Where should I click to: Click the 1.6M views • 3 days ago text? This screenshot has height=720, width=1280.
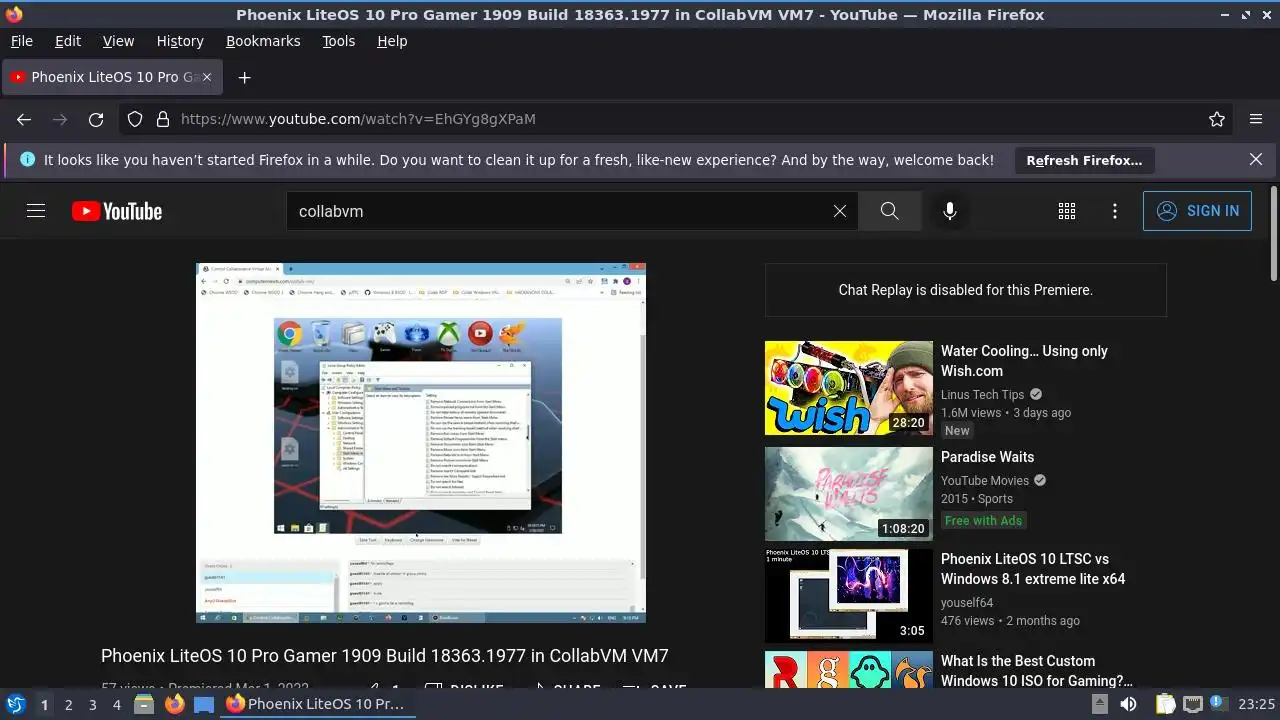coord(1006,412)
